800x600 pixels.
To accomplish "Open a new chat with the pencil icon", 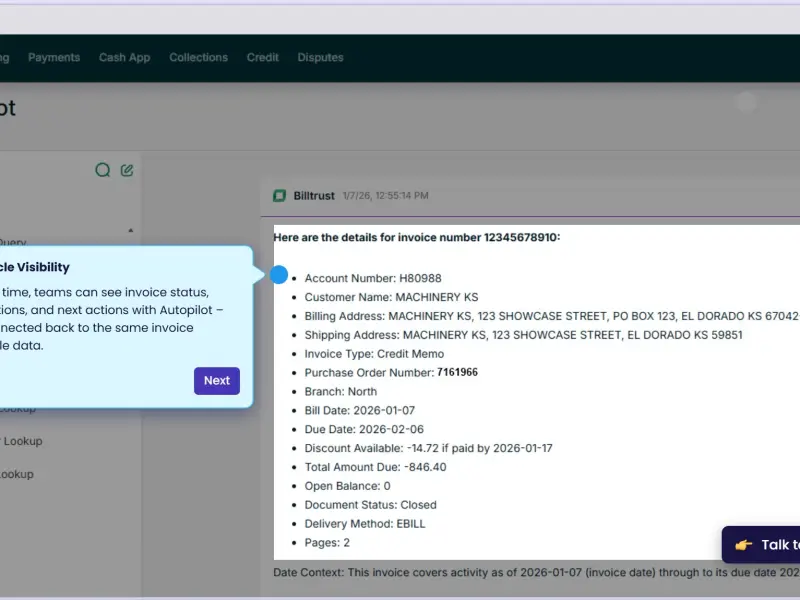I will [127, 170].
